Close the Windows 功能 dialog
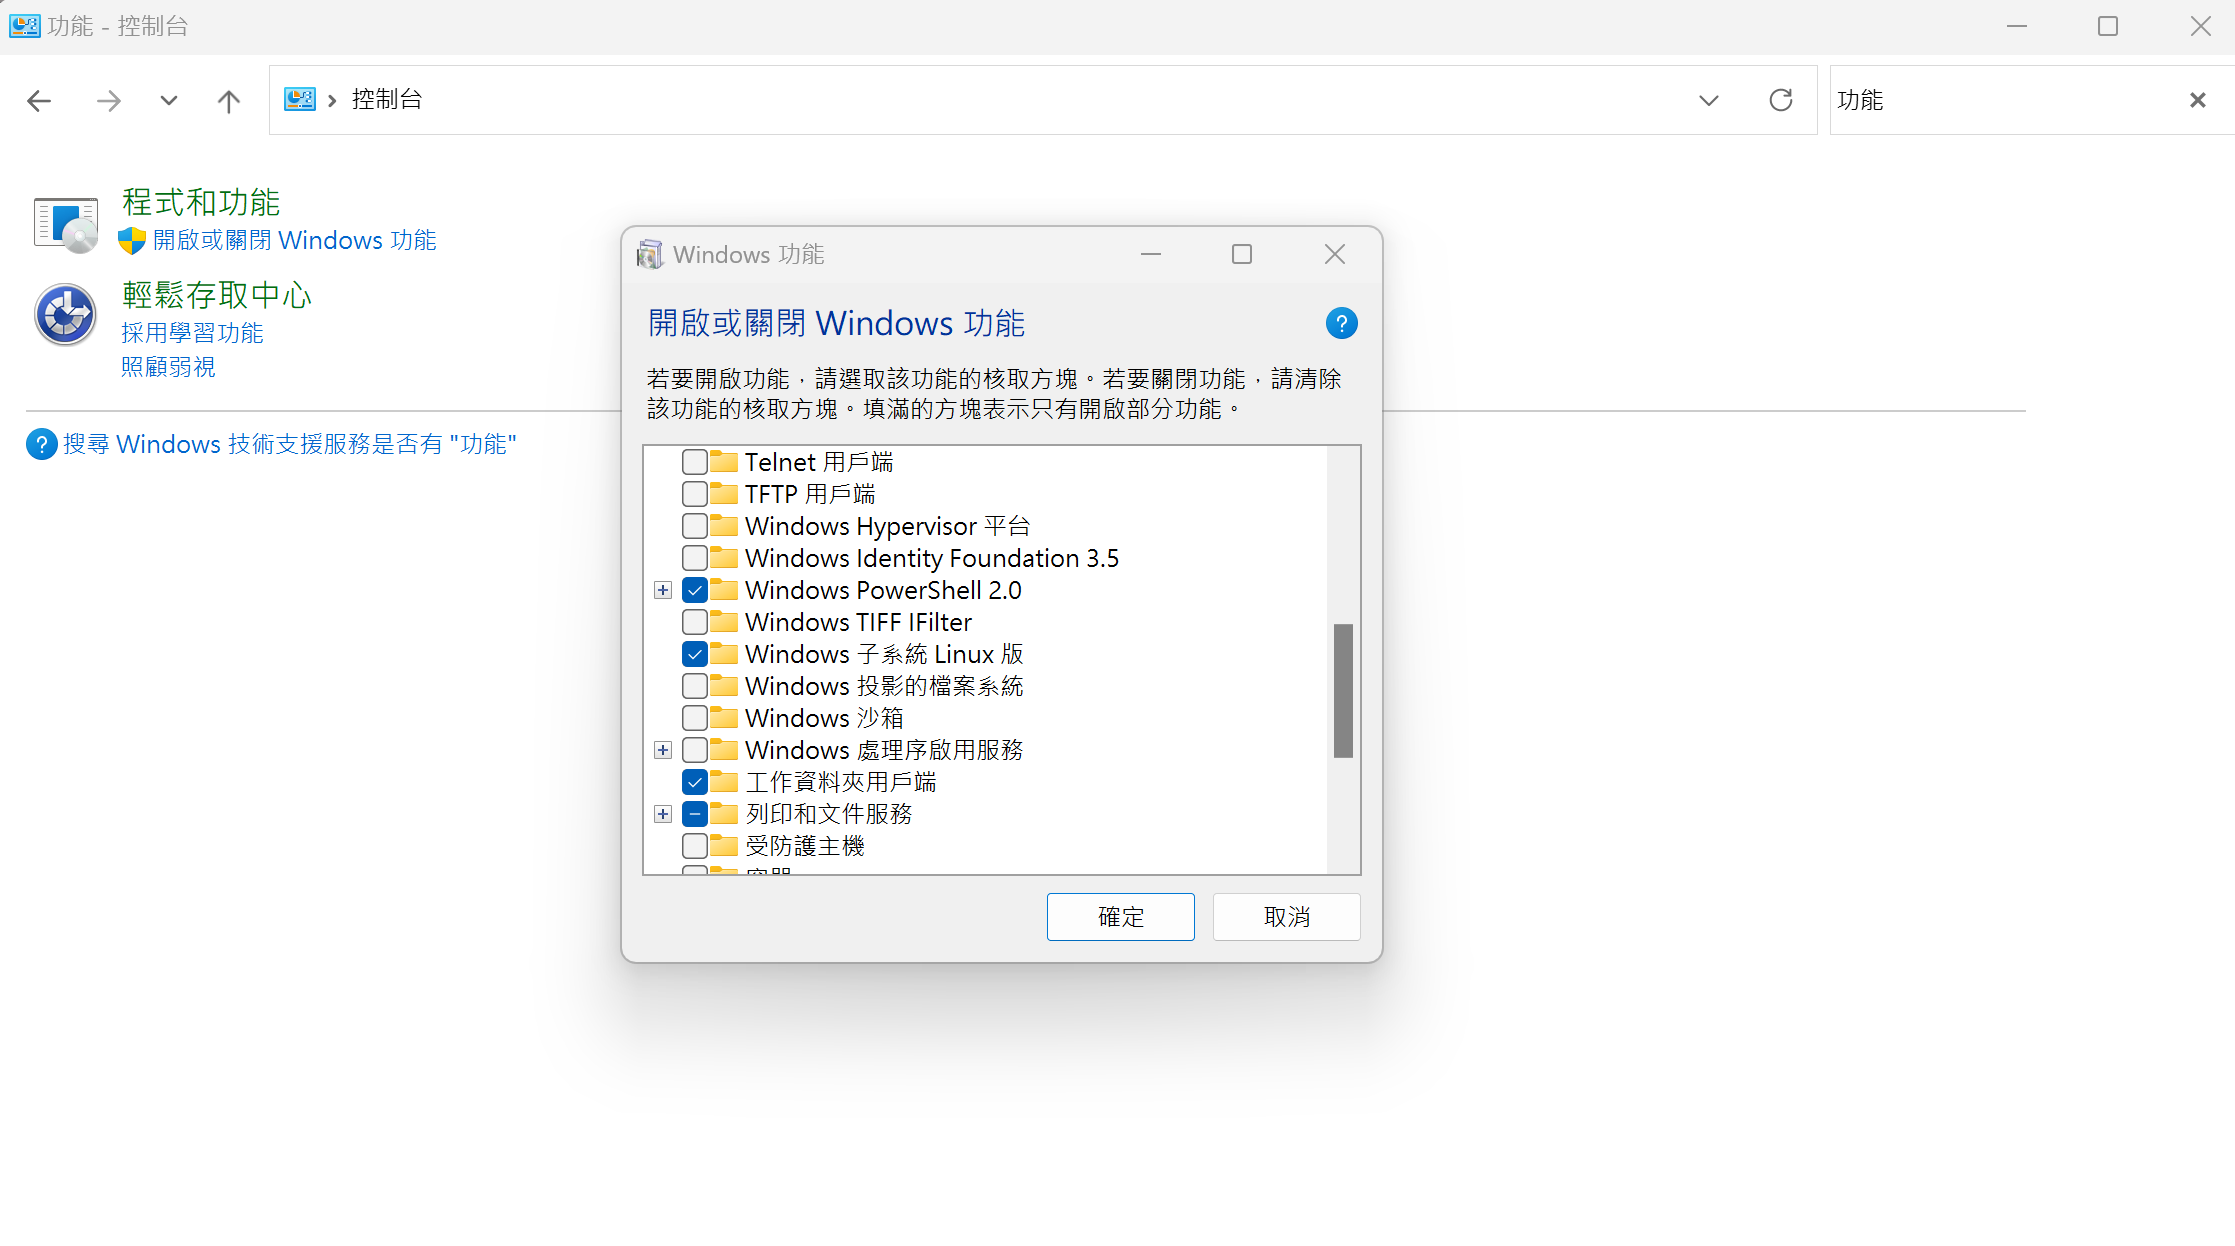 tap(1335, 254)
